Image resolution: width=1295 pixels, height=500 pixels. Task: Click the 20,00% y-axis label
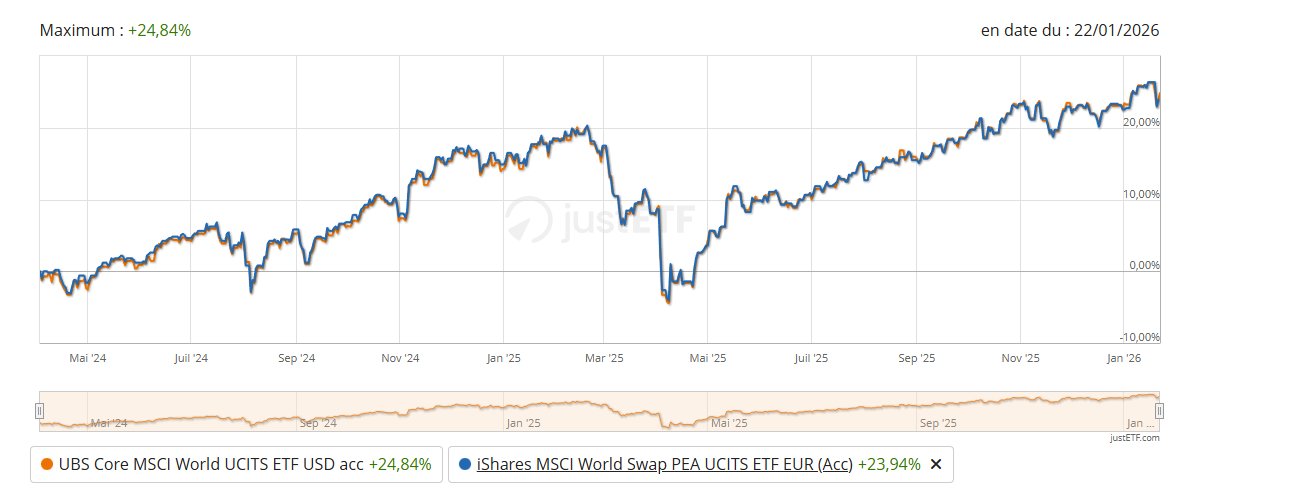pyautogui.click(x=1141, y=122)
